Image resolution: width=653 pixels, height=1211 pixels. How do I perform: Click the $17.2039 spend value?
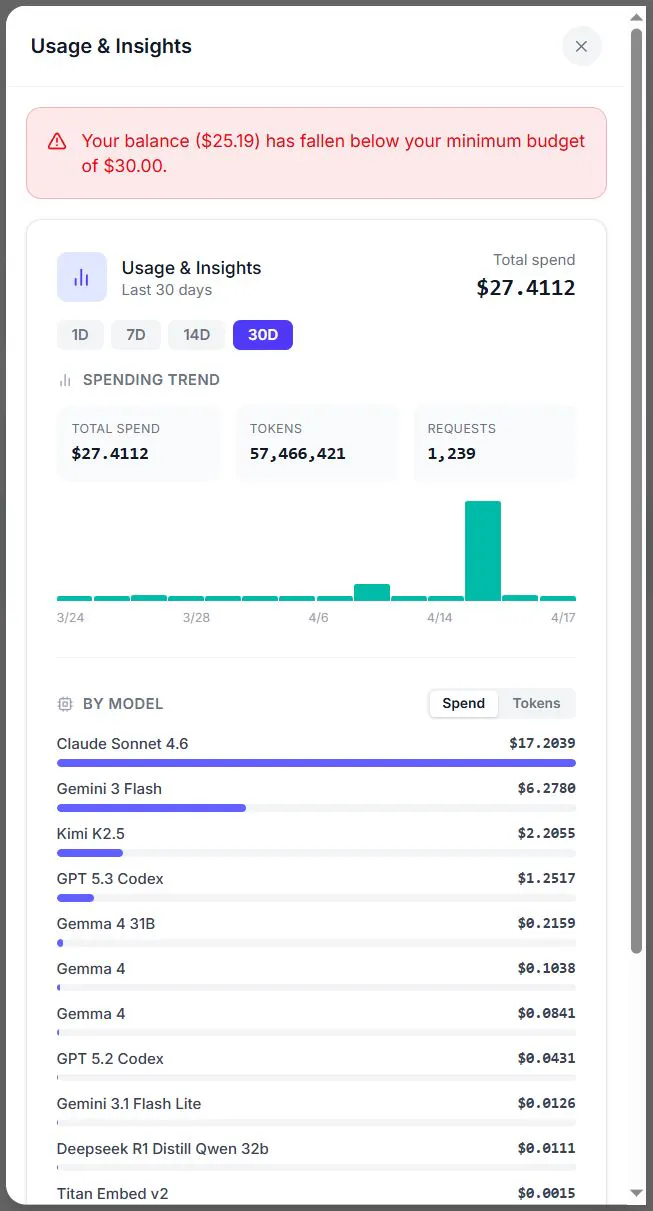[542, 744]
